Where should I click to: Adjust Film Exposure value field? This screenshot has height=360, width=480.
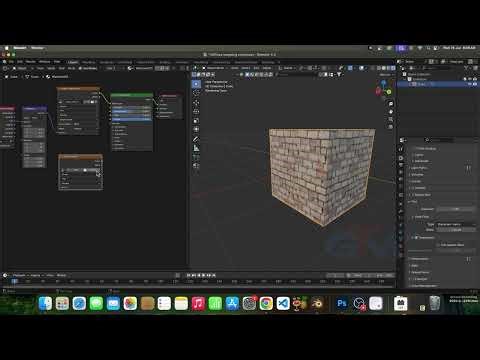(x=455, y=209)
